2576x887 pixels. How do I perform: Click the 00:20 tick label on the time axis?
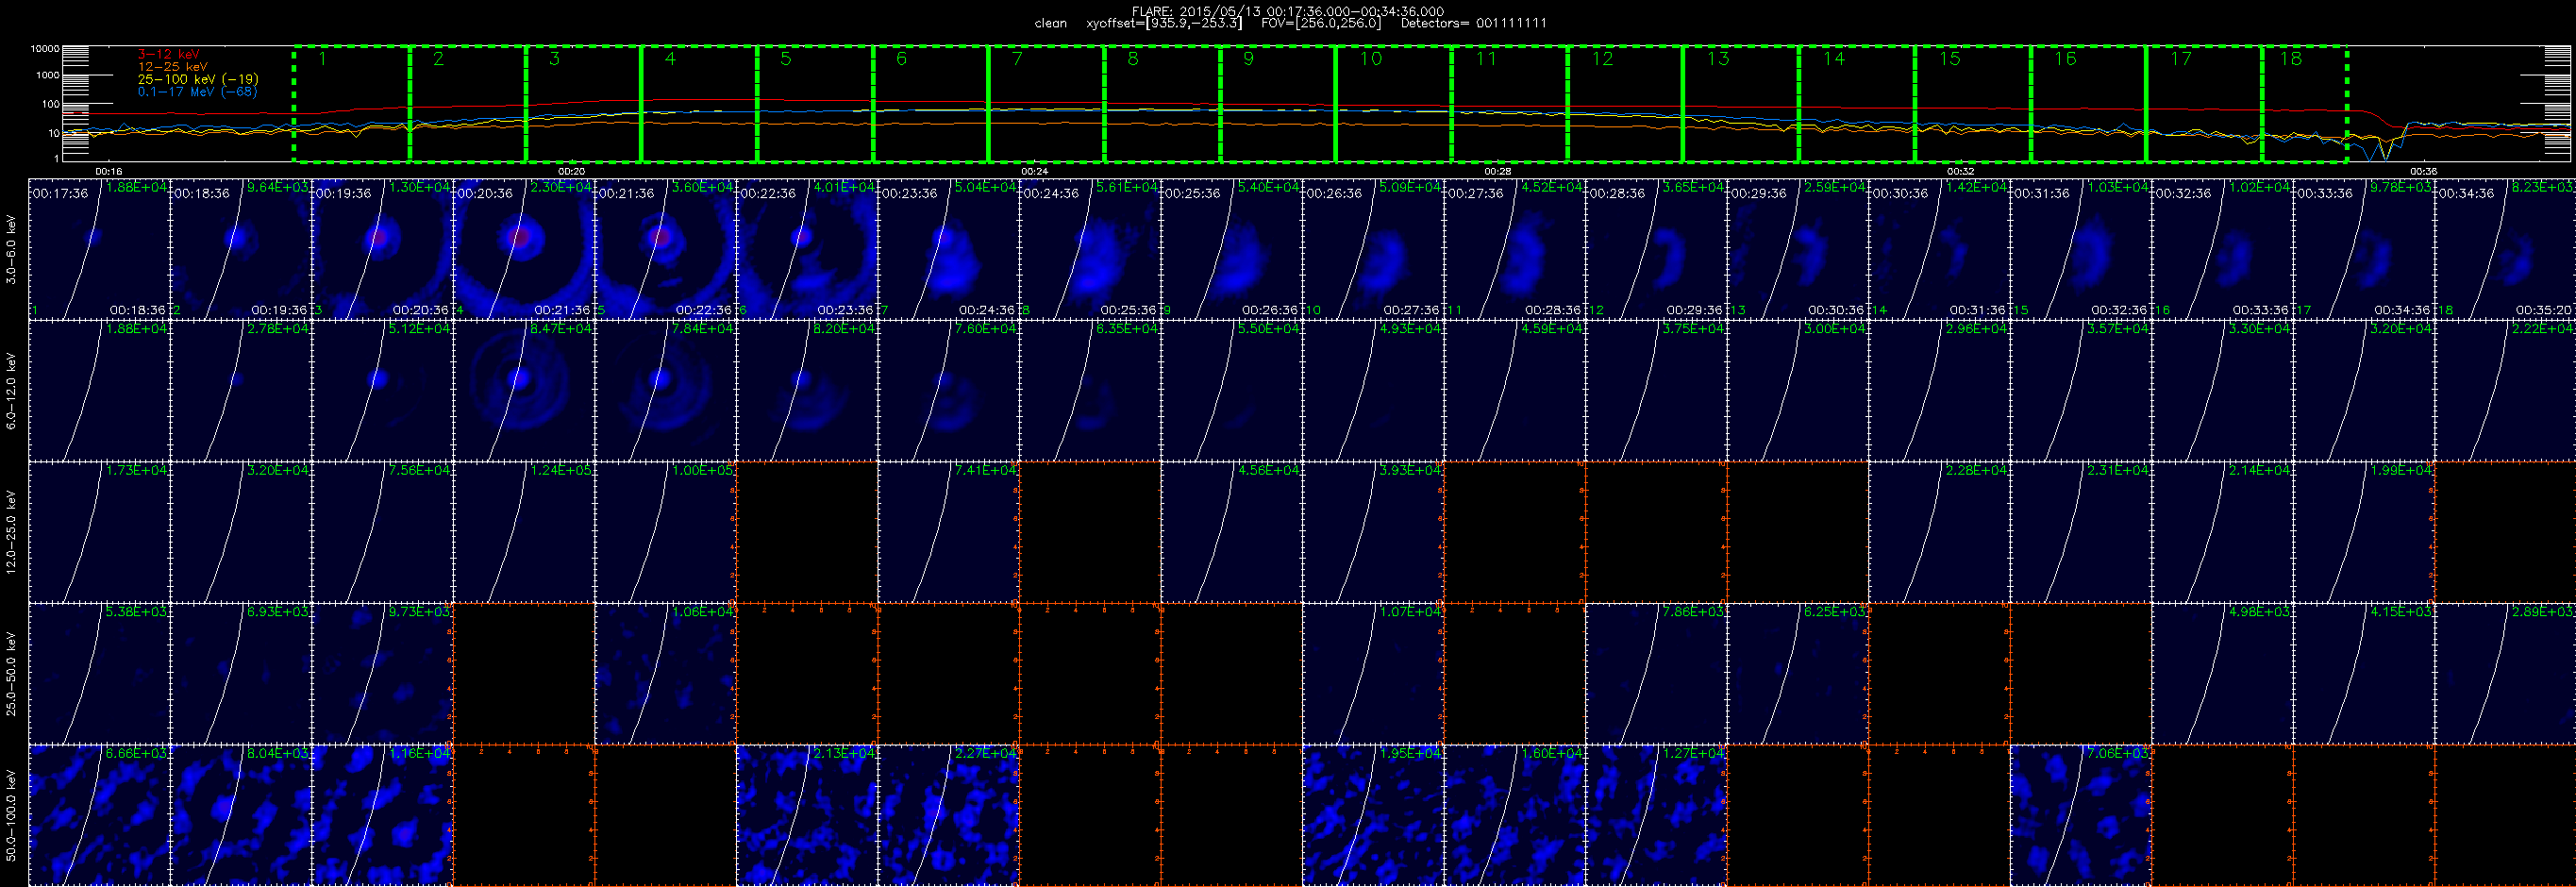point(571,171)
